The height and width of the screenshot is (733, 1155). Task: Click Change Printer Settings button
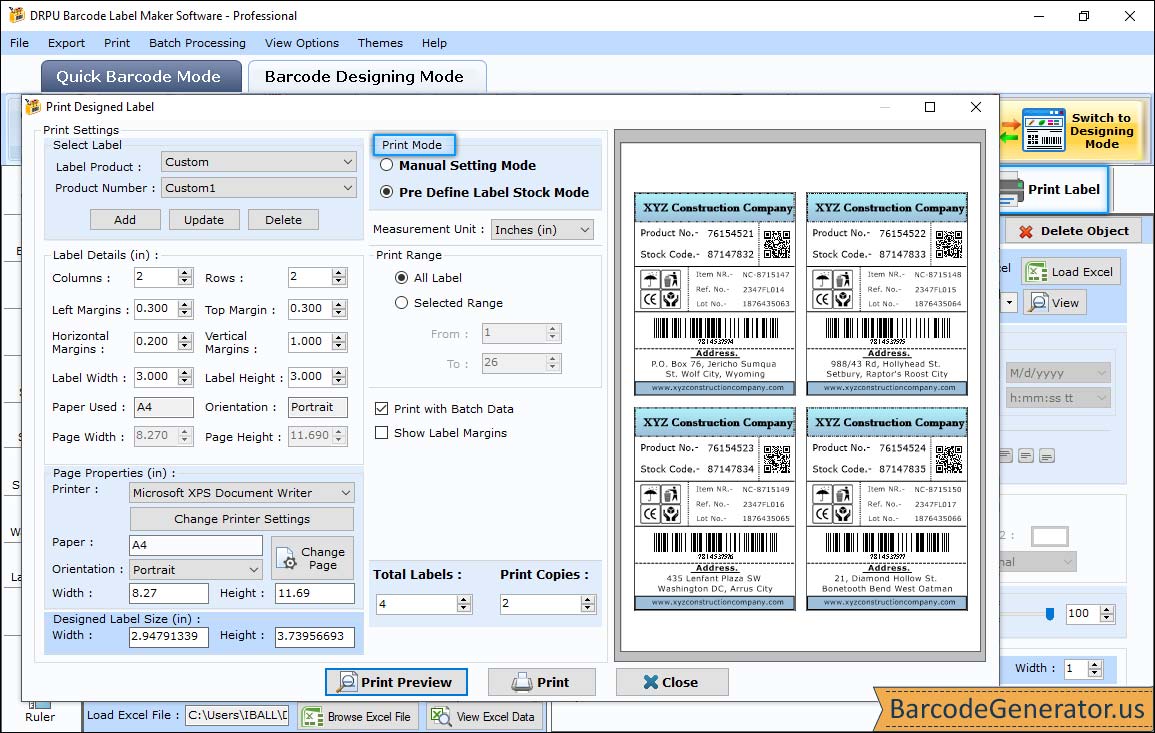(242, 519)
